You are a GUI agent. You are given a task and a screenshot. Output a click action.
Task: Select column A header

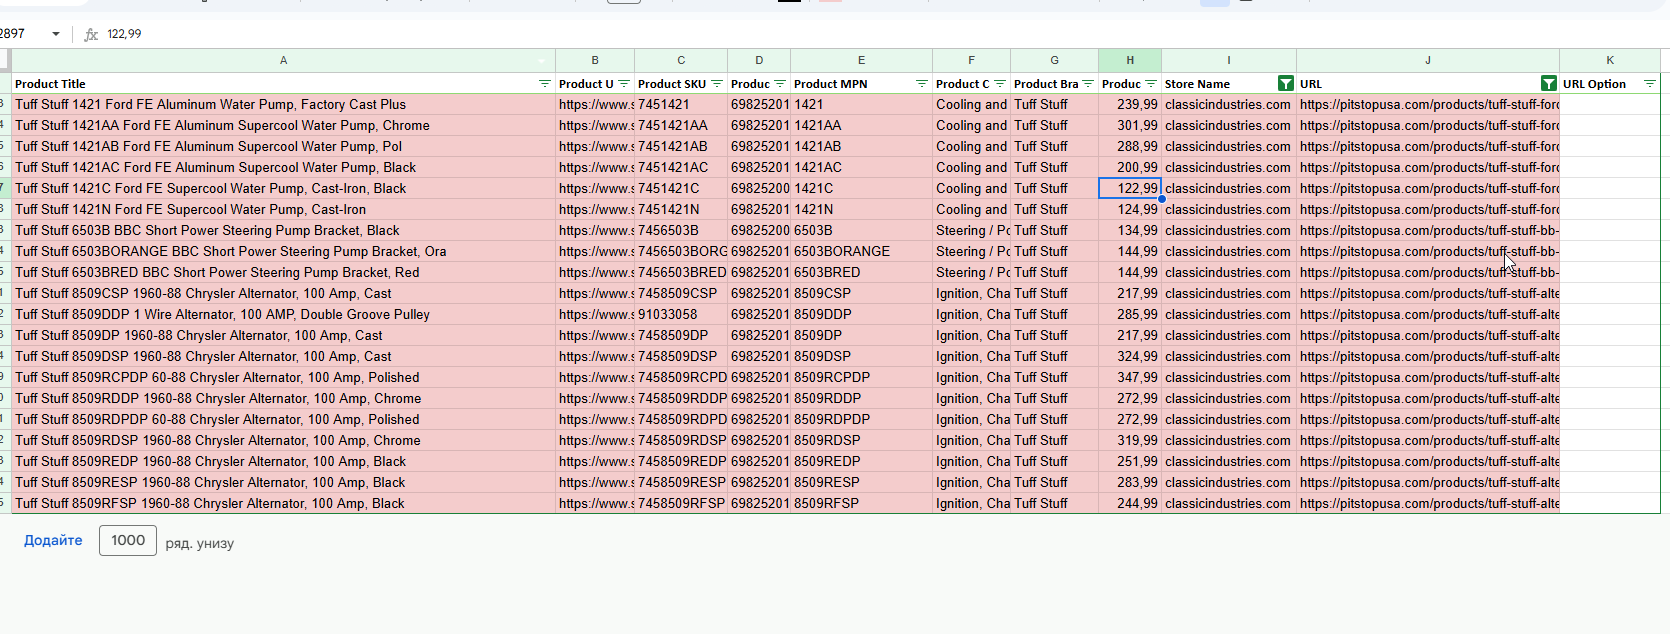pyautogui.click(x=284, y=61)
